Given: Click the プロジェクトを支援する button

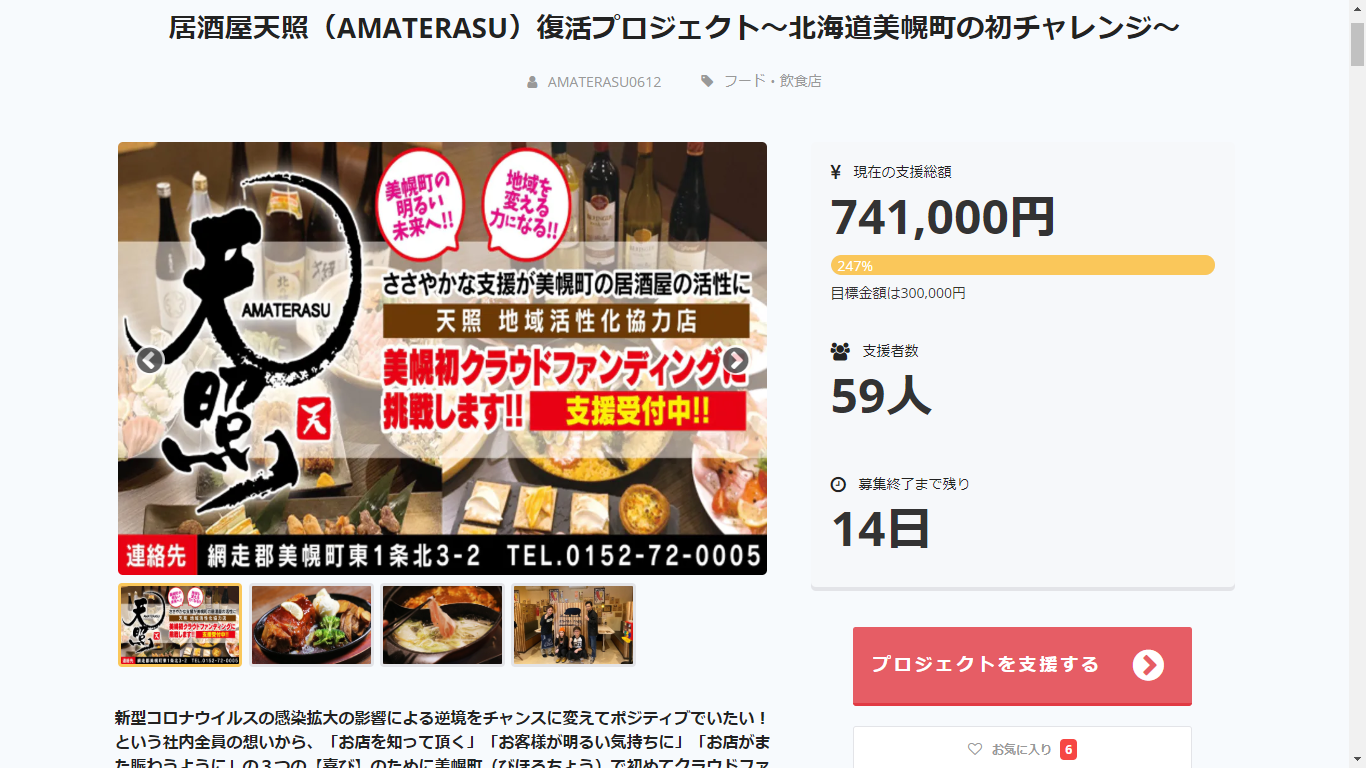Looking at the screenshot, I should click(x=1022, y=666).
